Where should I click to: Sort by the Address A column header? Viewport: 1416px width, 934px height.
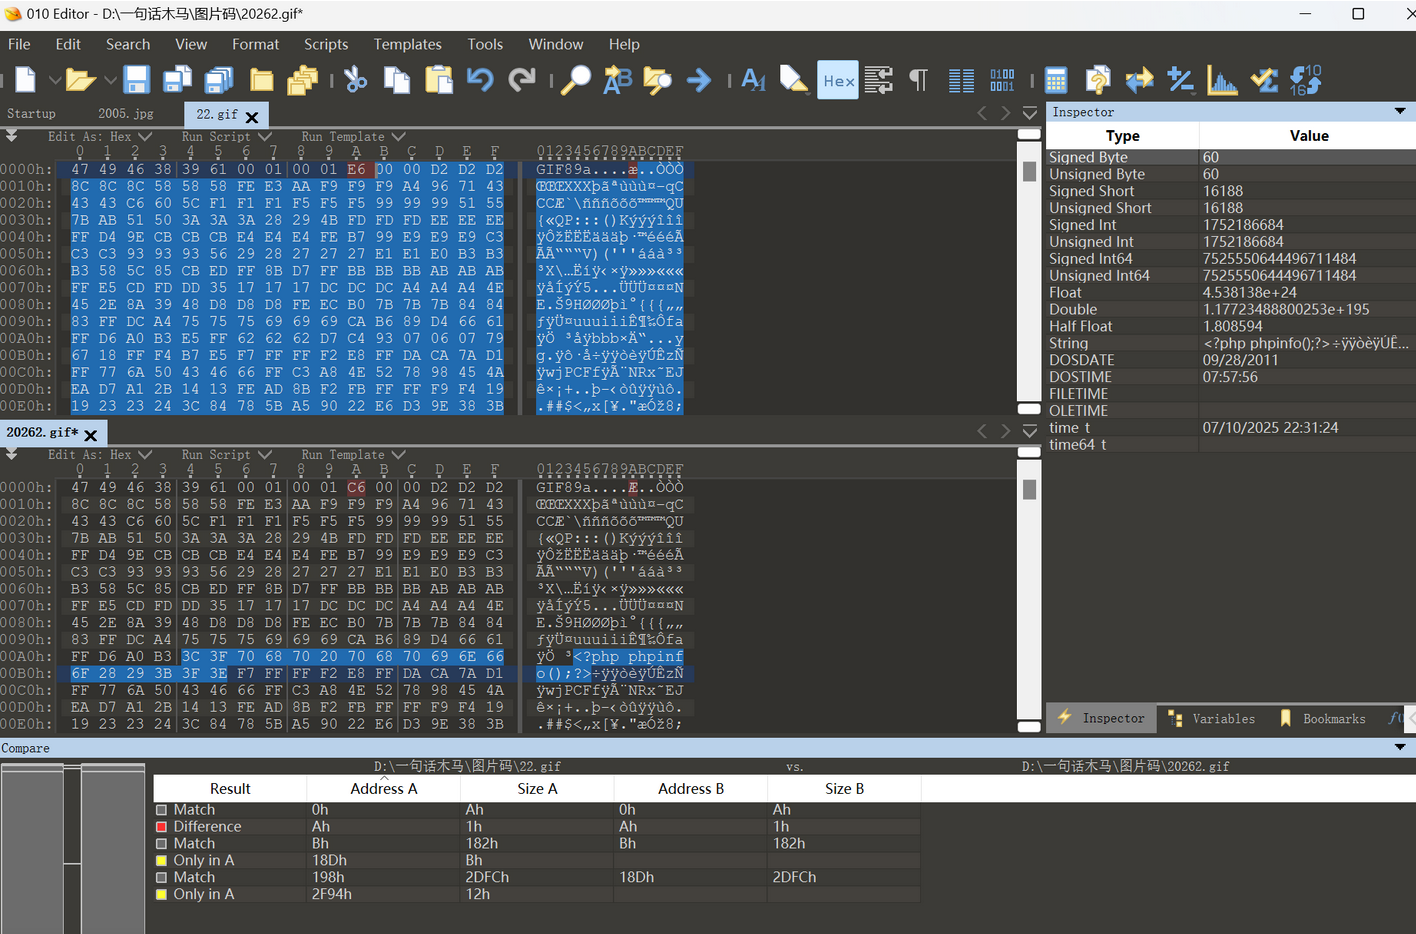pos(383,788)
